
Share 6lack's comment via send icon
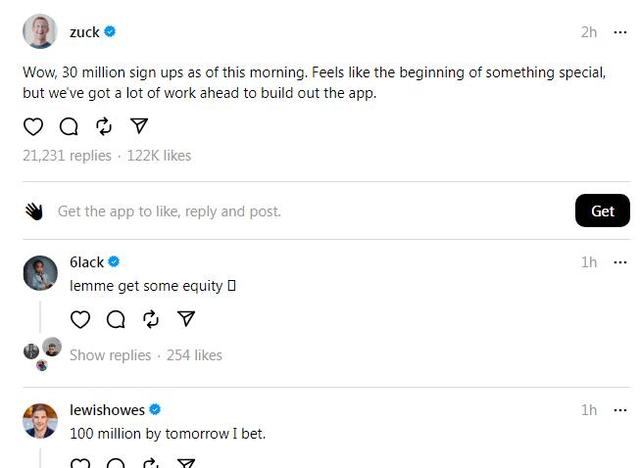(186, 319)
